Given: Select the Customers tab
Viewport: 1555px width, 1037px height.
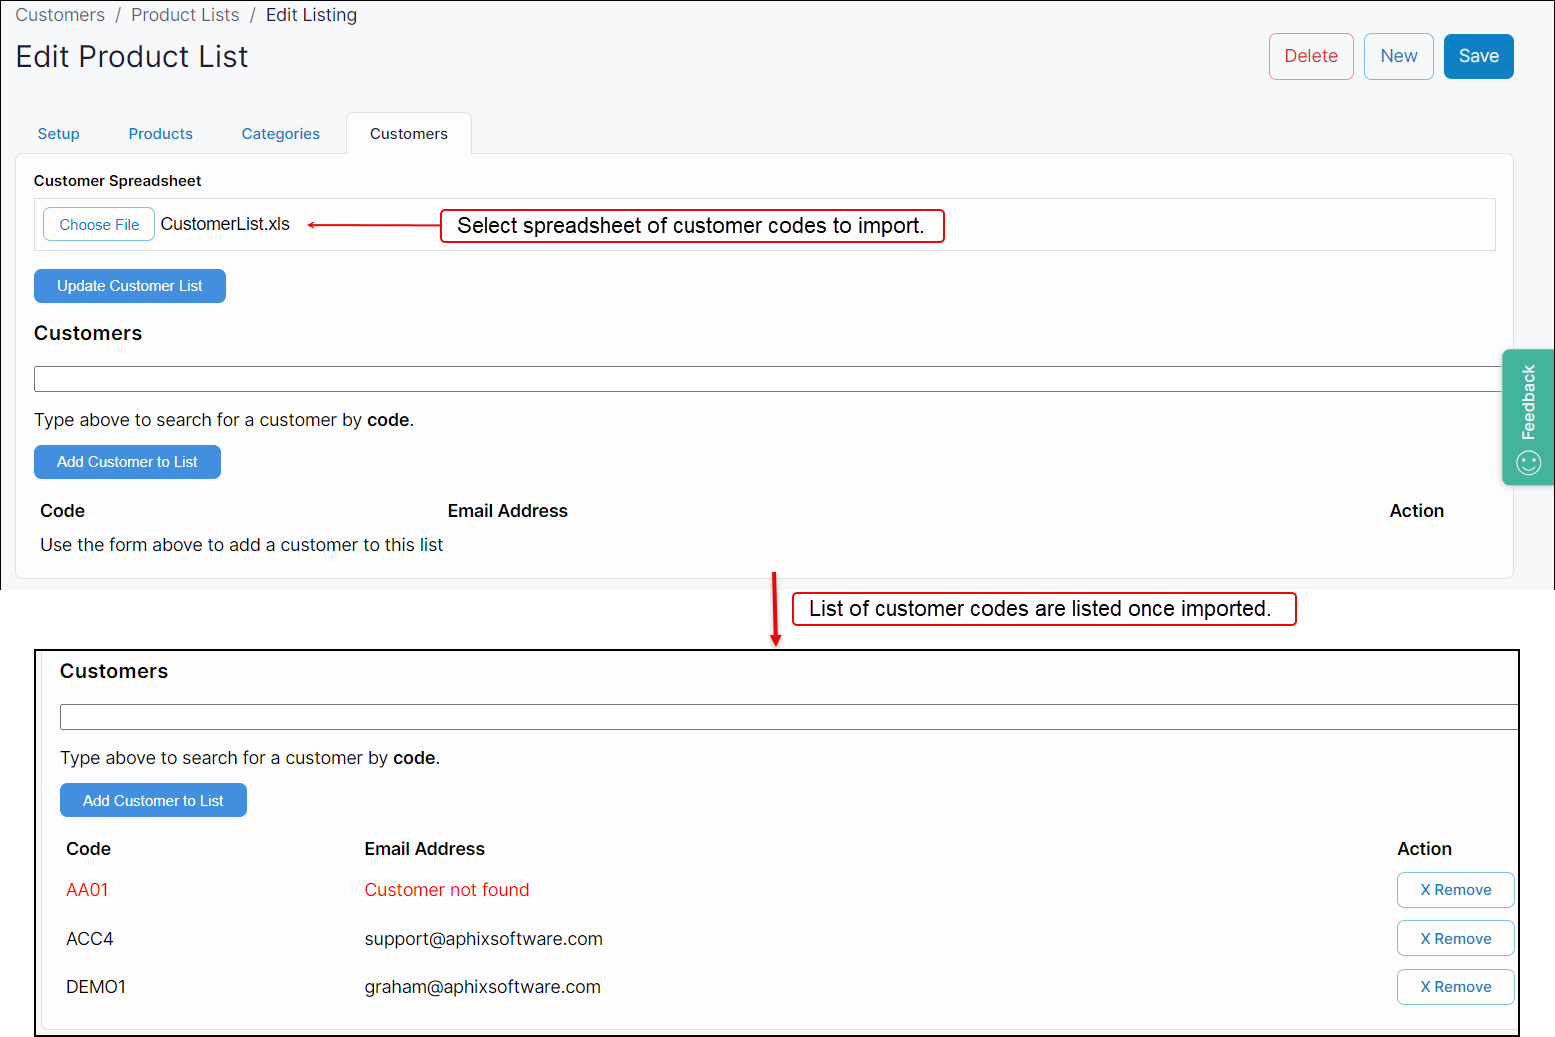Looking at the screenshot, I should tap(408, 134).
